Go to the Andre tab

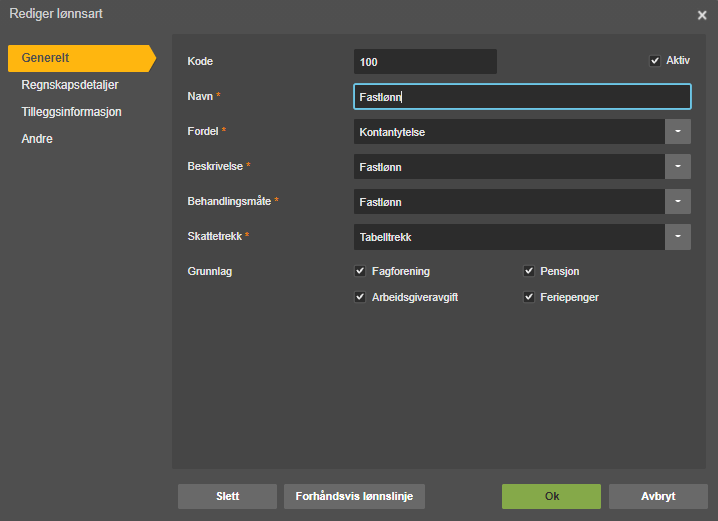point(37,139)
